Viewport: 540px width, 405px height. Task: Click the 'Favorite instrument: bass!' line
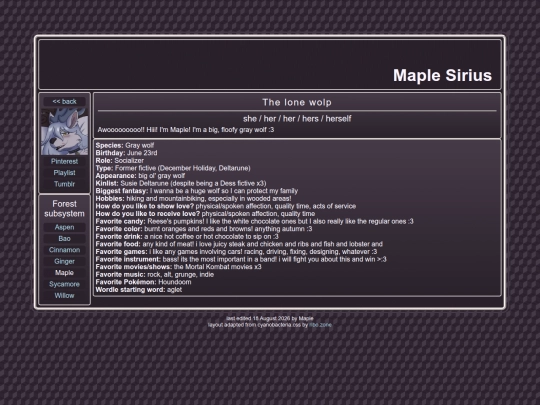241,259
